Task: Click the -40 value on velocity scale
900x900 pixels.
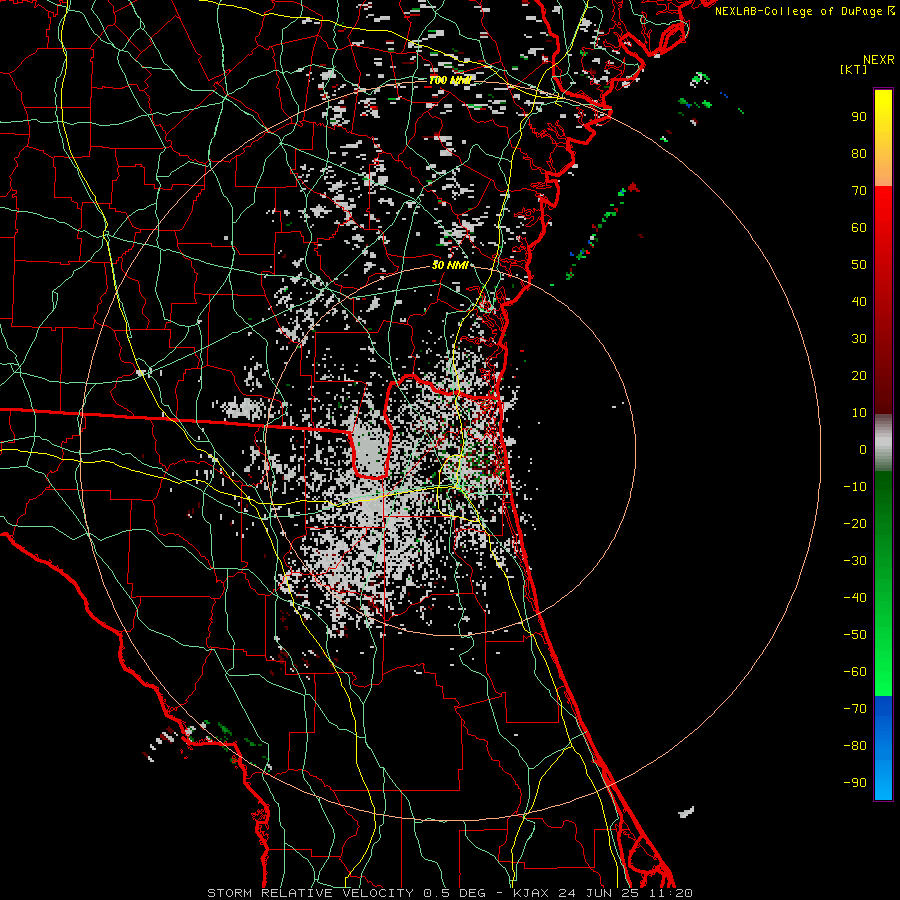Action: pyautogui.click(x=855, y=598)
